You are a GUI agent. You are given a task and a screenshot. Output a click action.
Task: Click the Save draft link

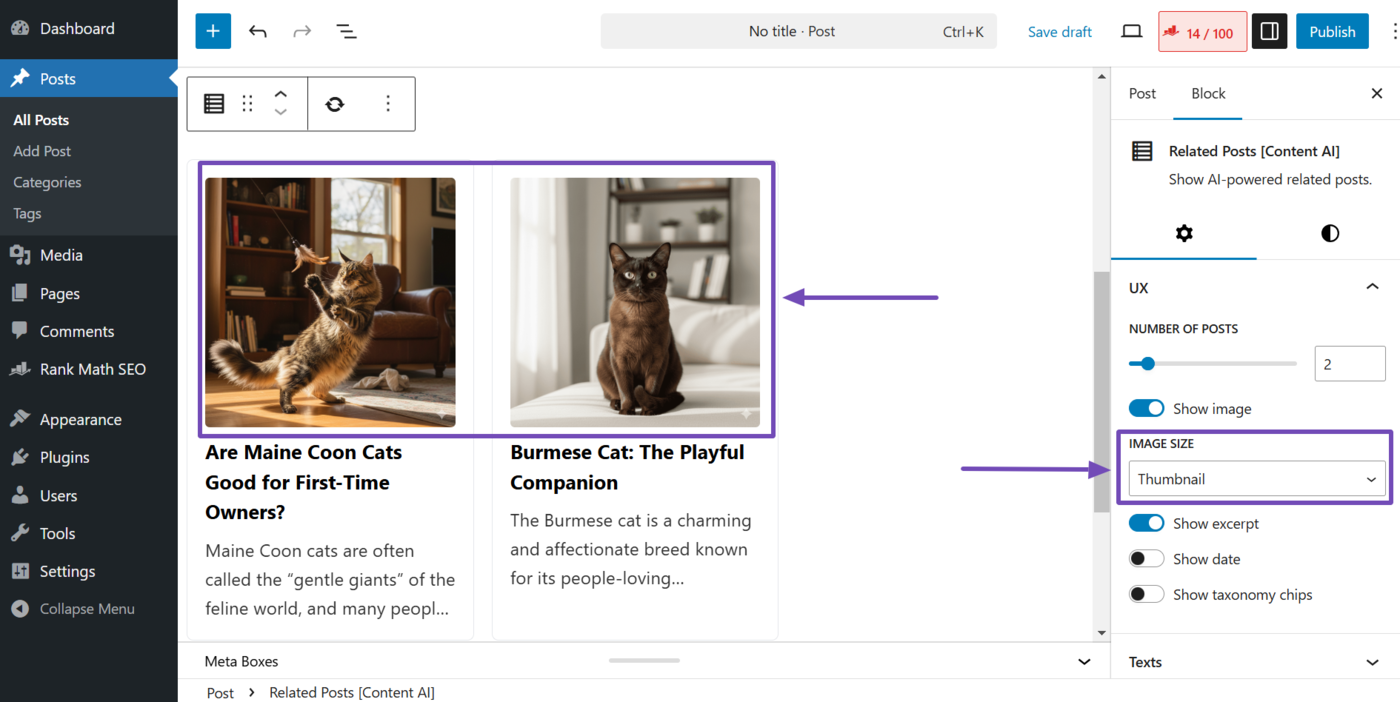pos(1059,31)
